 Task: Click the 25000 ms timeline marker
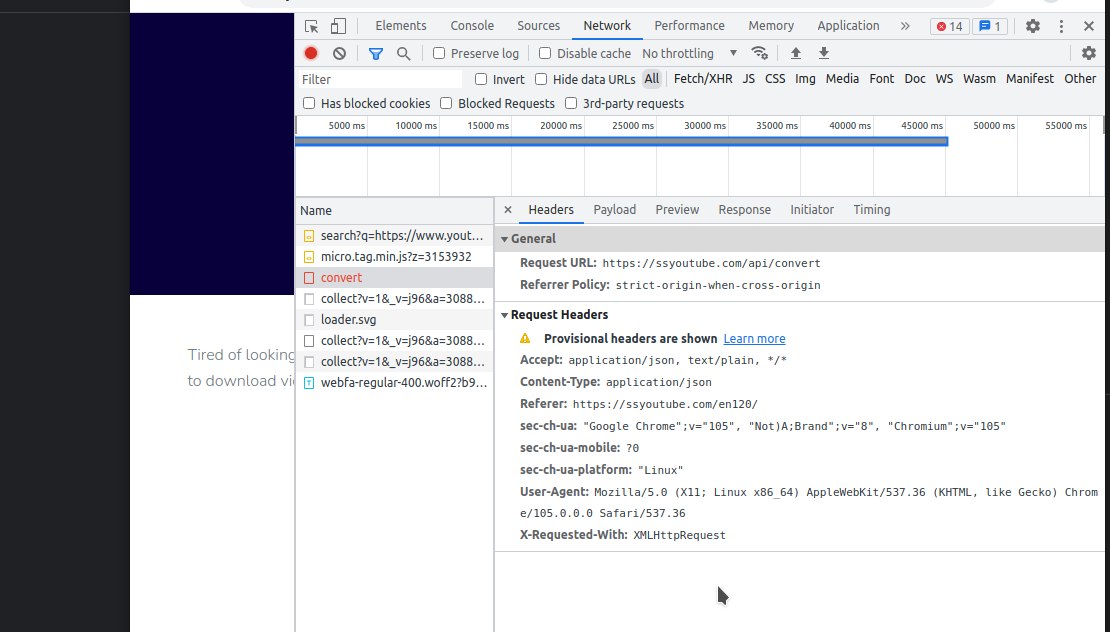coord(633,125)
